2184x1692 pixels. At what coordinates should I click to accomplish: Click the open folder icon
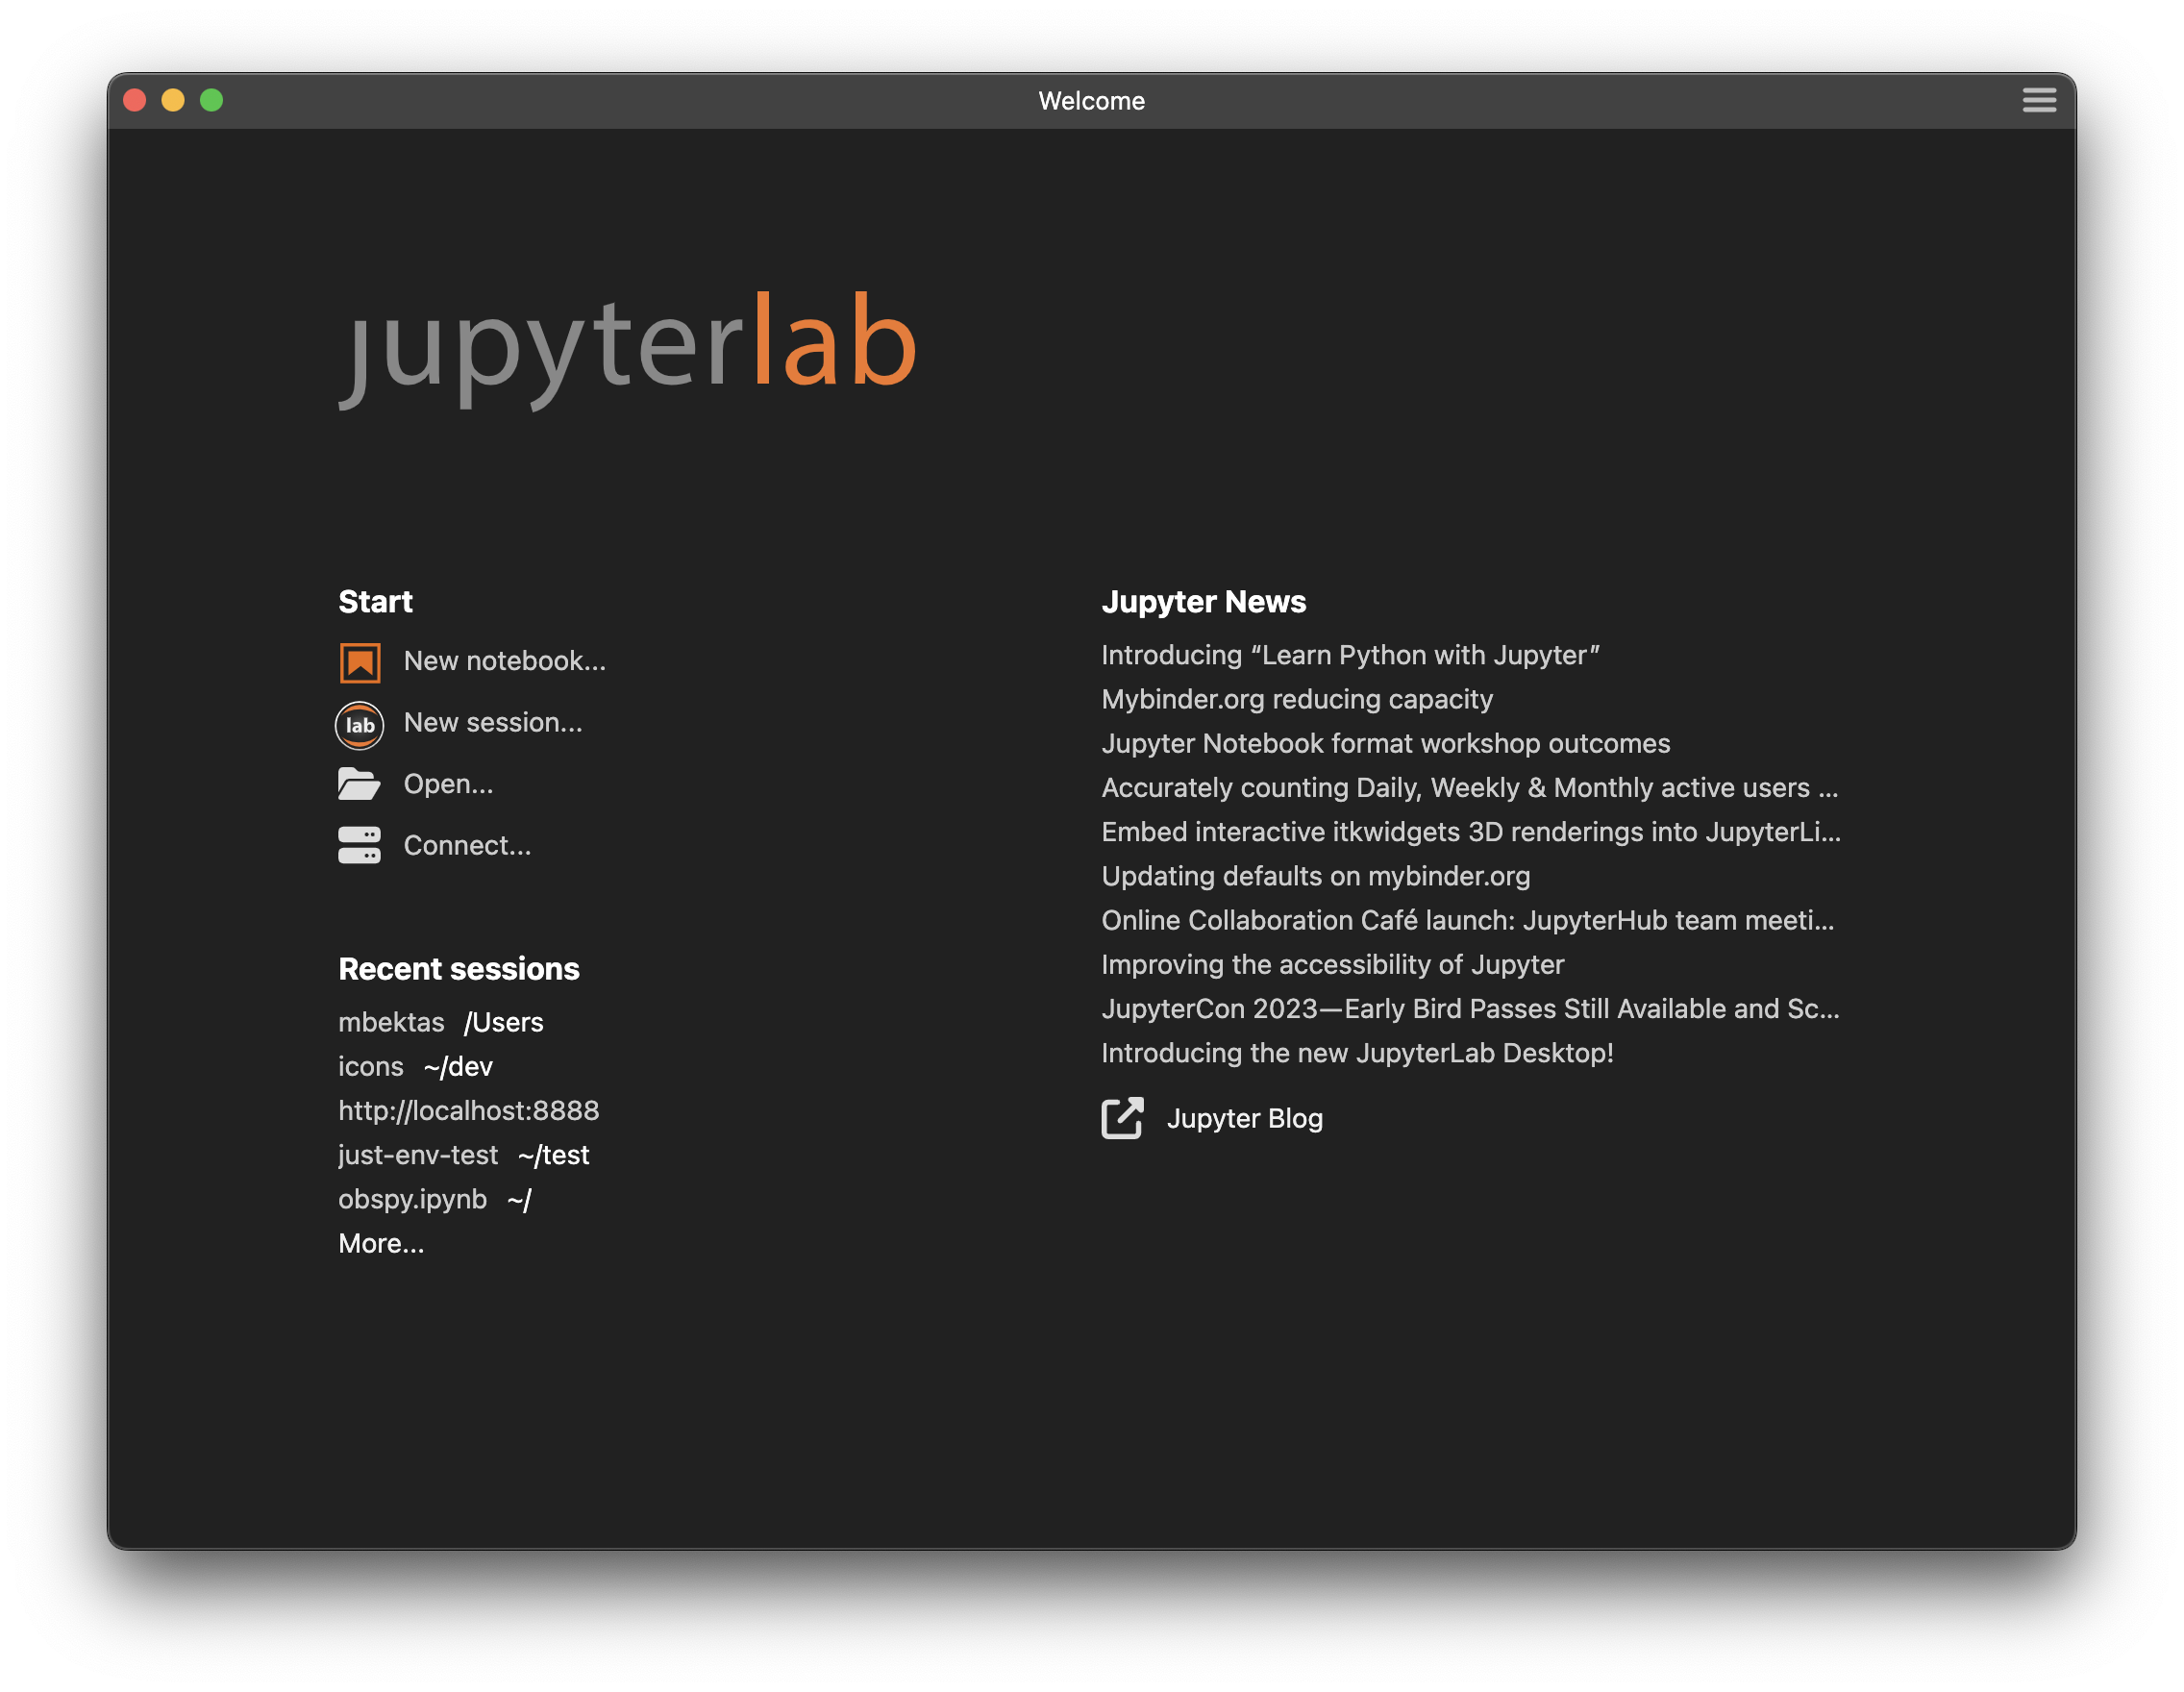[x=359, y=785]
